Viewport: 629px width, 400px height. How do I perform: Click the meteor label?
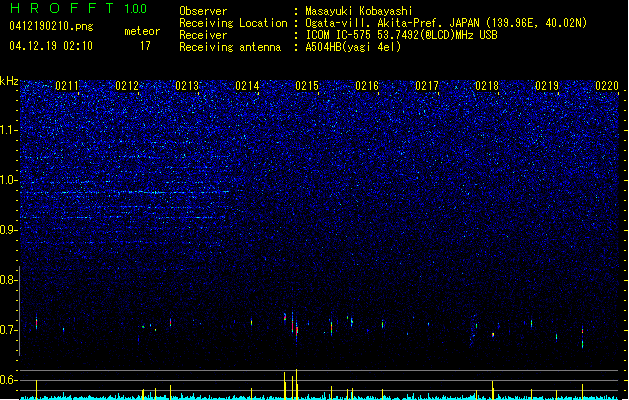click(x=142, y=31)
